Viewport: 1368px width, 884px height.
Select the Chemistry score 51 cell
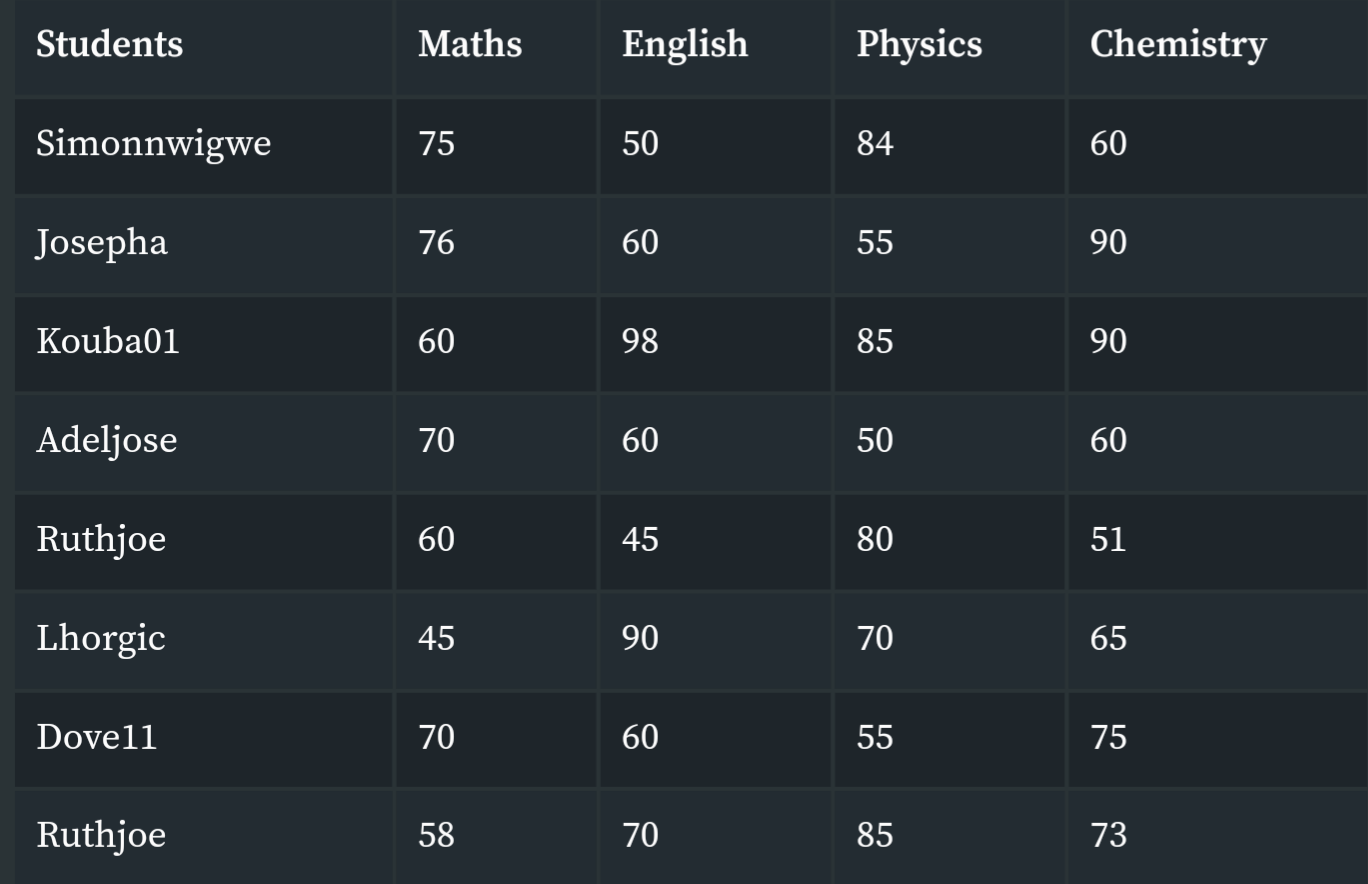point(1218,541)
